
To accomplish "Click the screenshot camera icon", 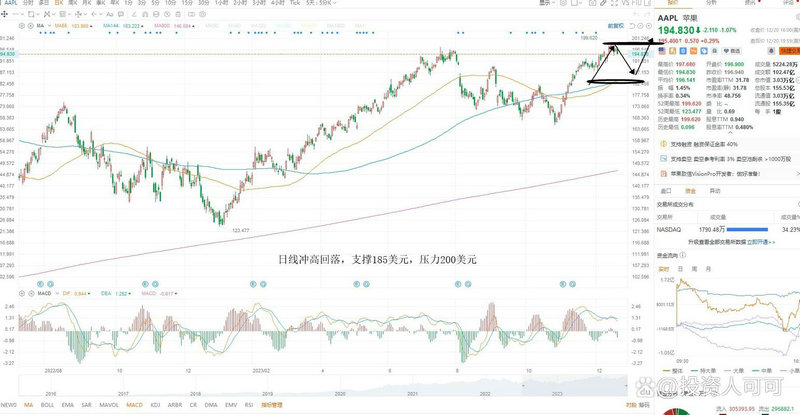I will [592, 3].
